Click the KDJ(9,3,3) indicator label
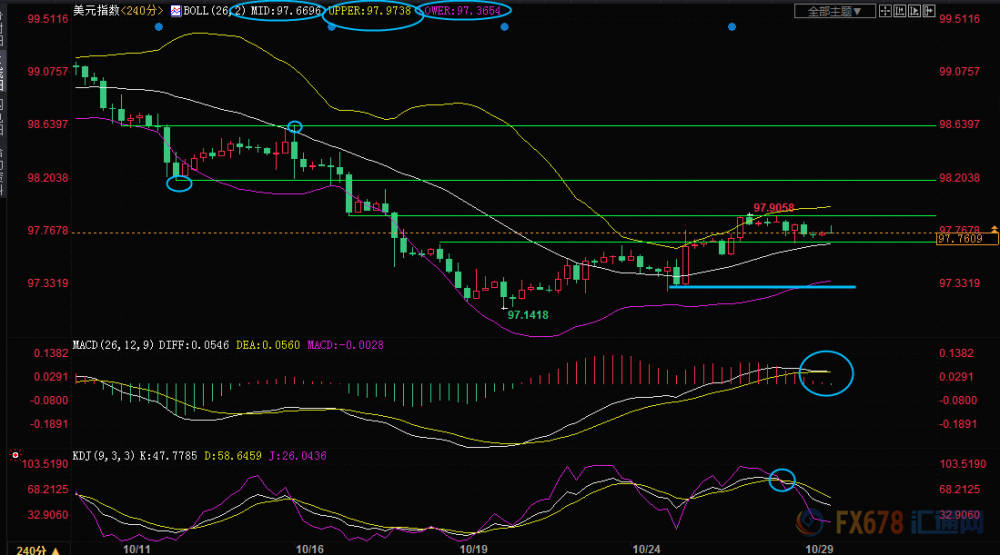Image resolution: width=1000 pixels, height=555 pixels. [x=104, y=456]
